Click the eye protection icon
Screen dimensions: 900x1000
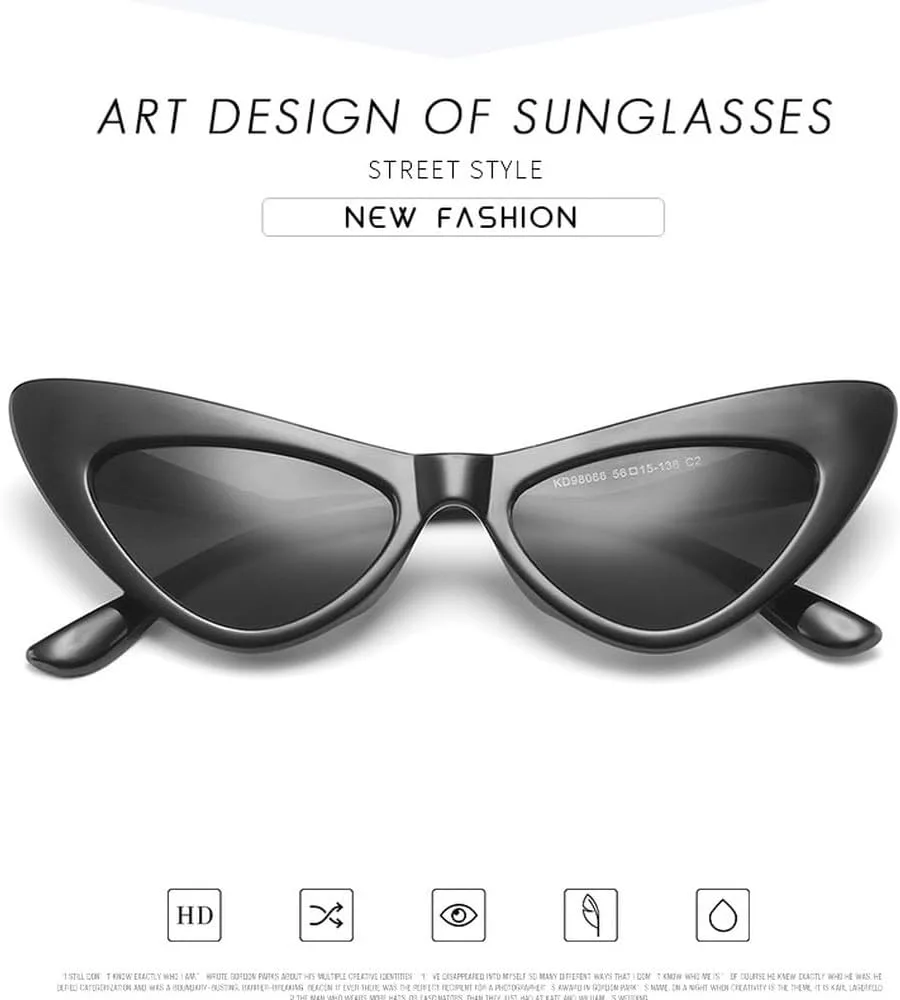(458, 915)
